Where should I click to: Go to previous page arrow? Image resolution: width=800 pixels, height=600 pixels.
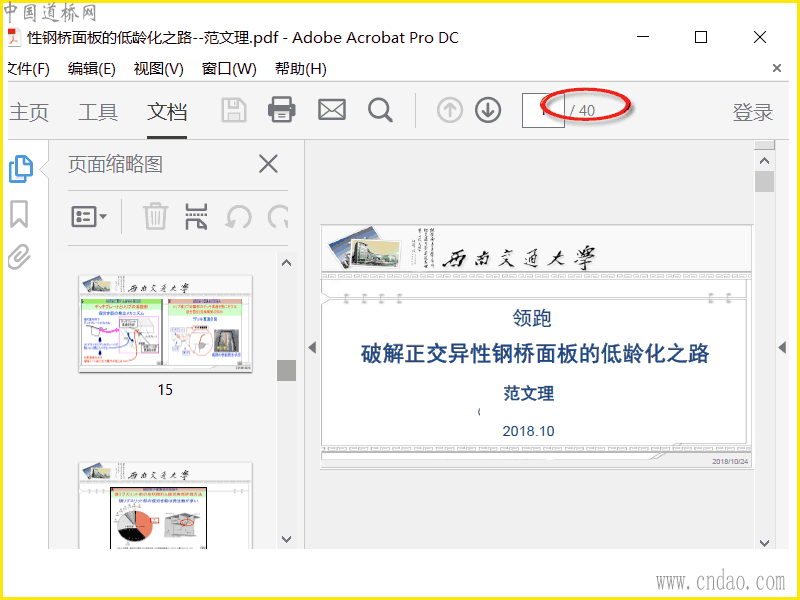[449, 110]
